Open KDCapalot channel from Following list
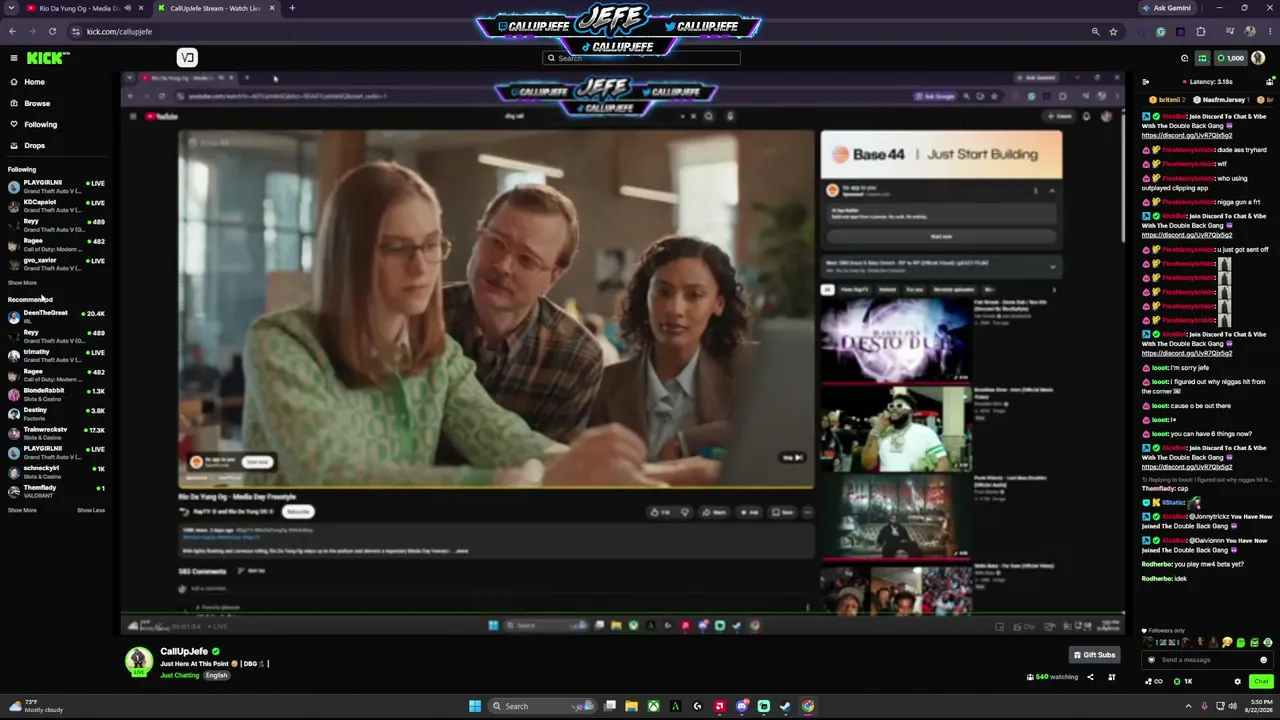 pyautogui.click(x=56, y=205)
